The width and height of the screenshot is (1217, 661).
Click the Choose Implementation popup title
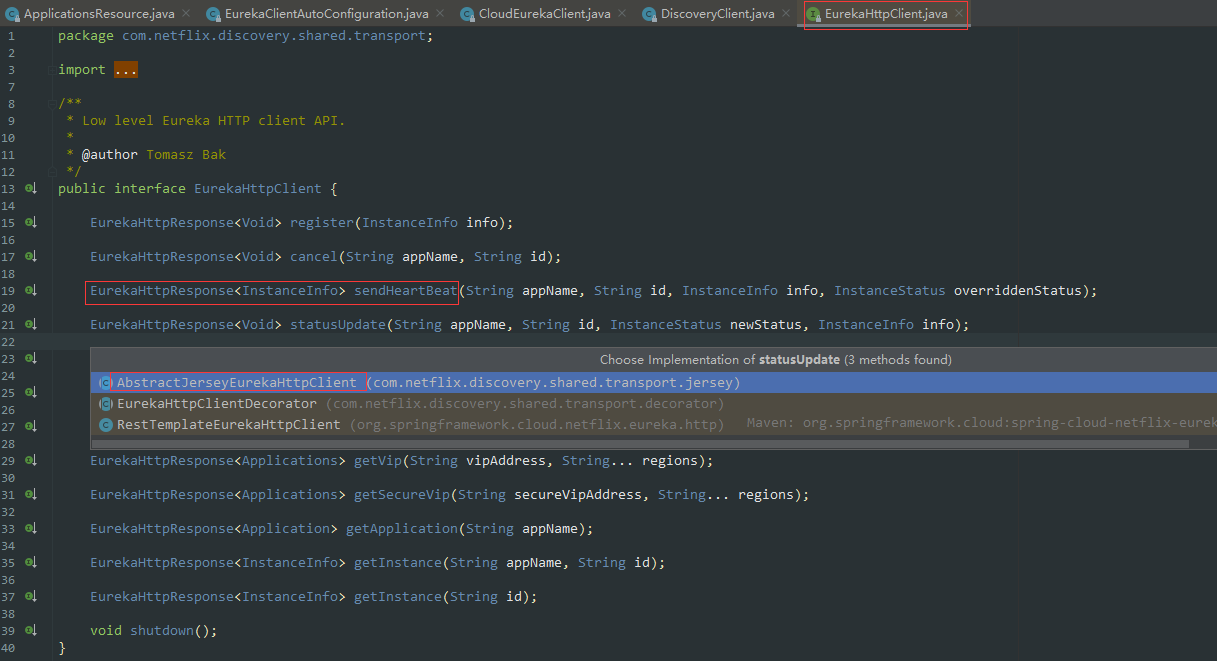pyautogui.click(x=776, y=359)
